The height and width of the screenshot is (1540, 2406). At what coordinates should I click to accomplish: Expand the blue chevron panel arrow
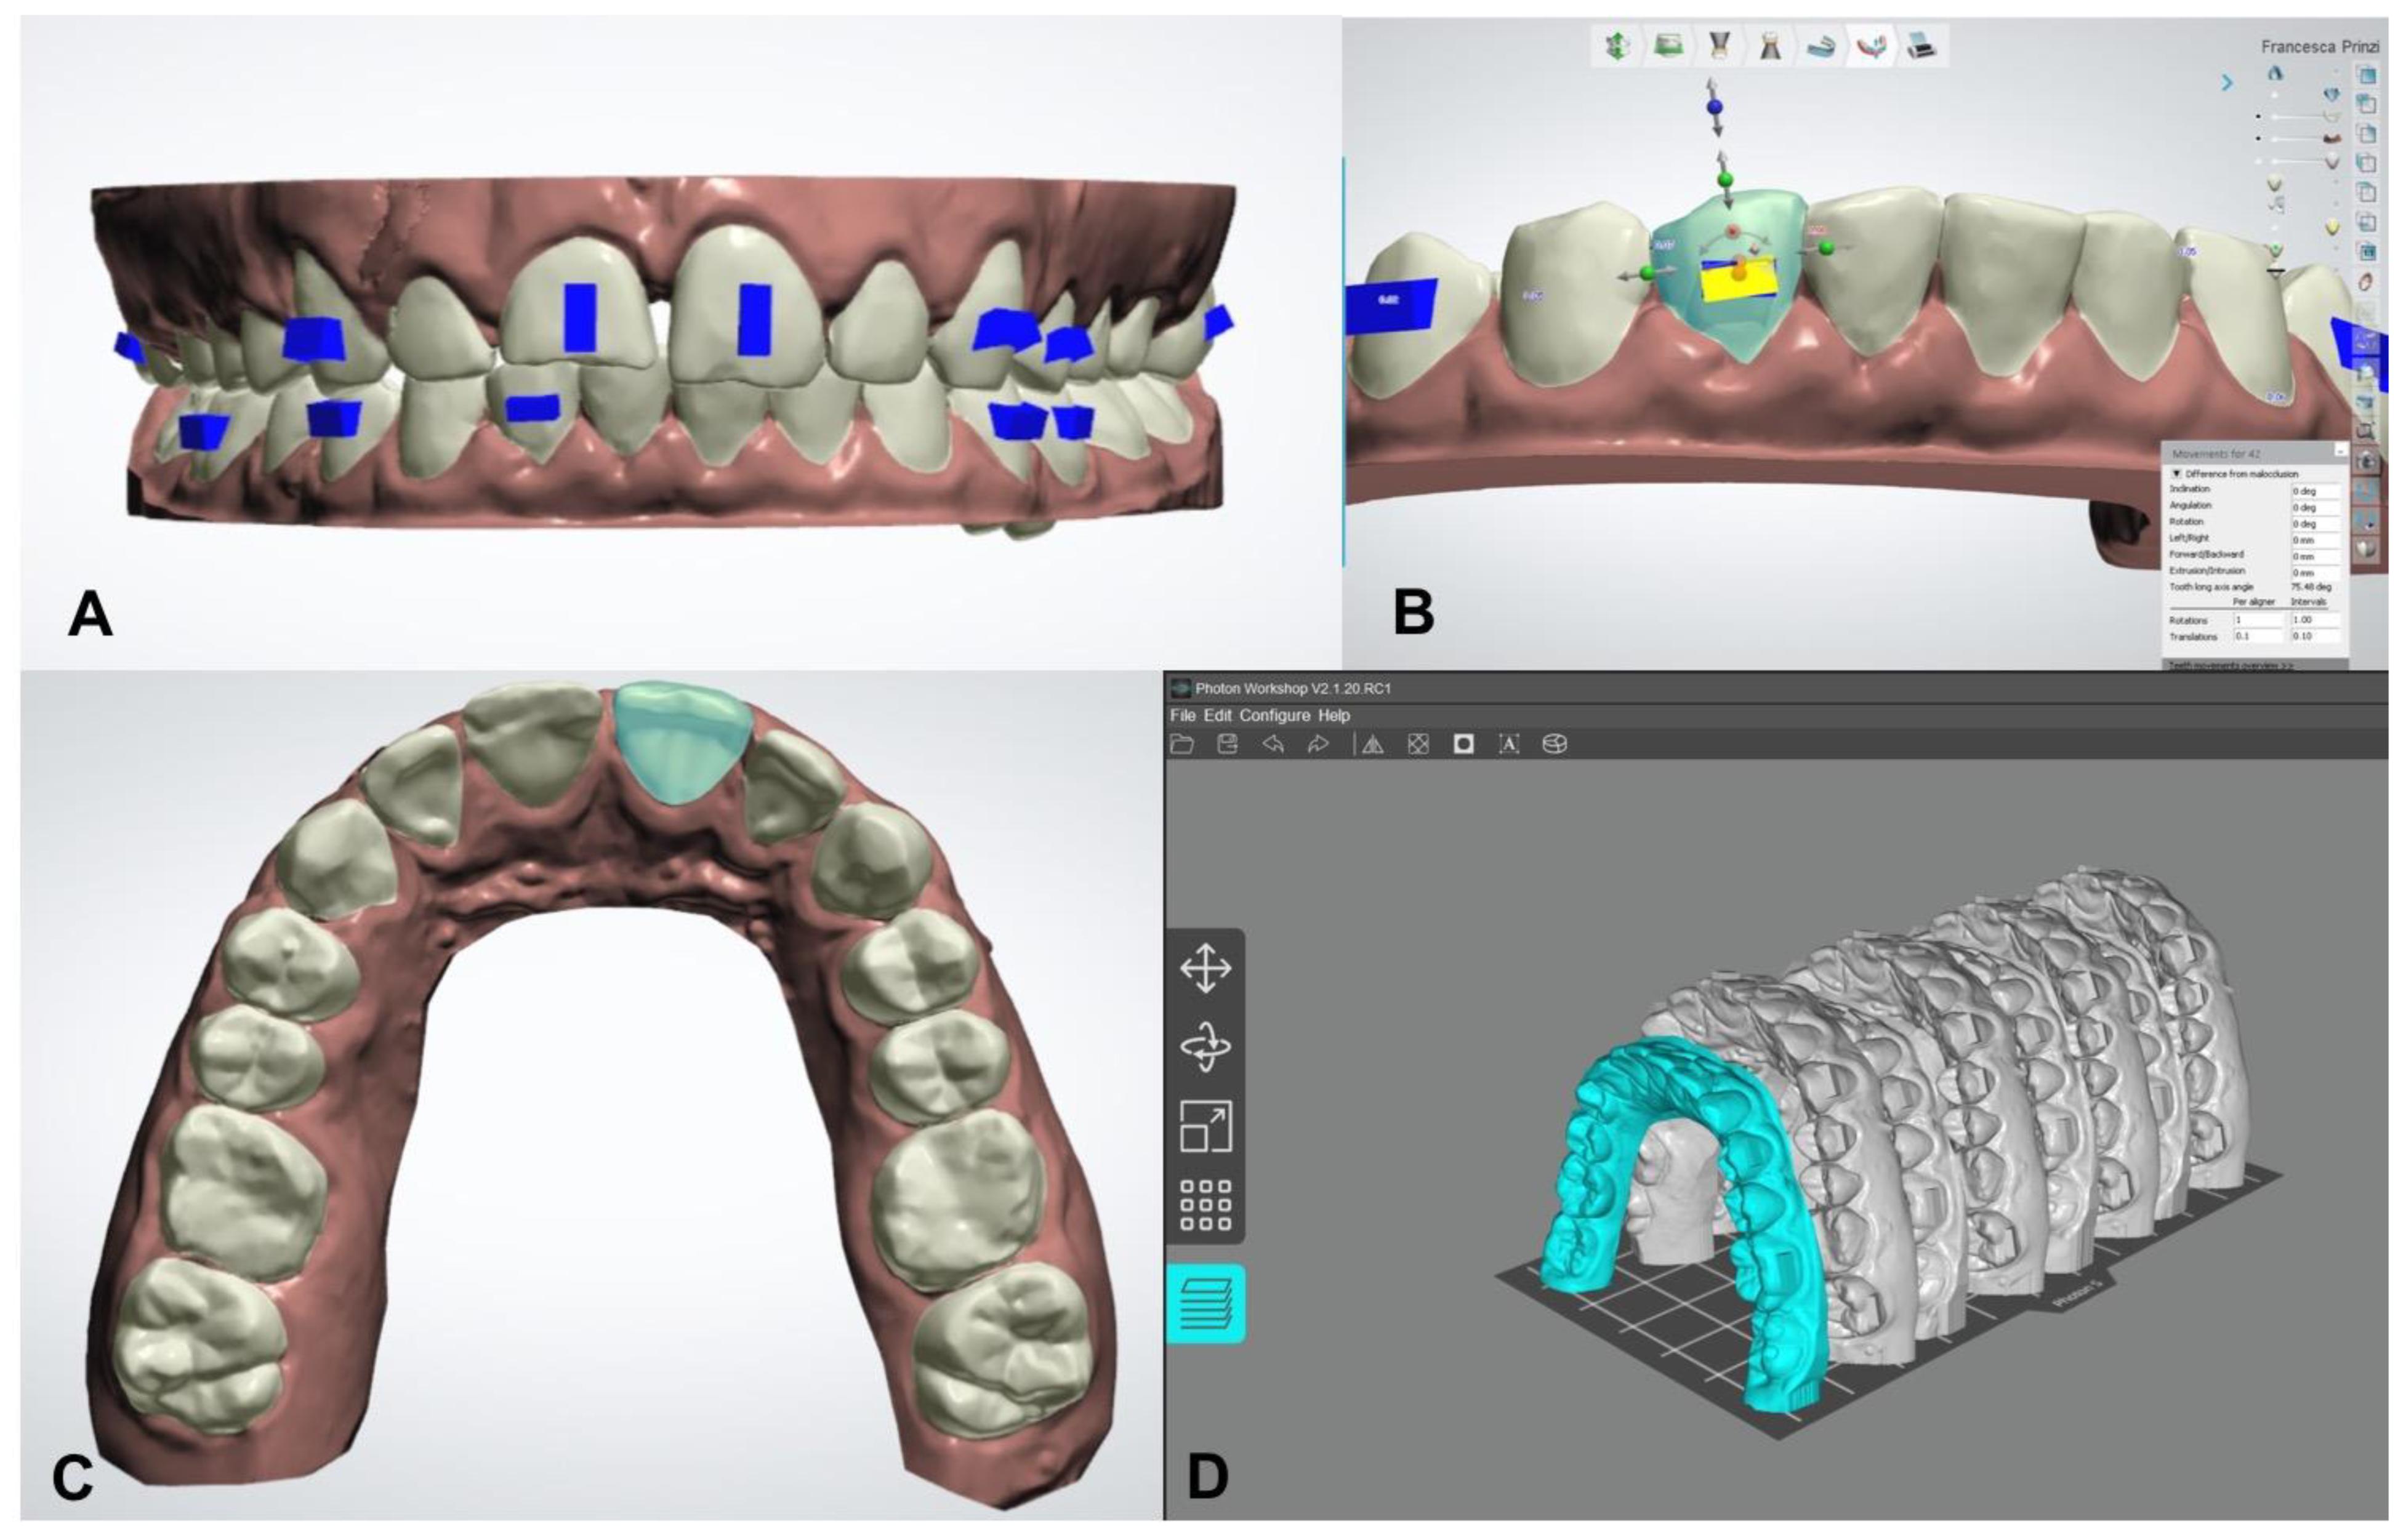click(x=2226, y=83)
